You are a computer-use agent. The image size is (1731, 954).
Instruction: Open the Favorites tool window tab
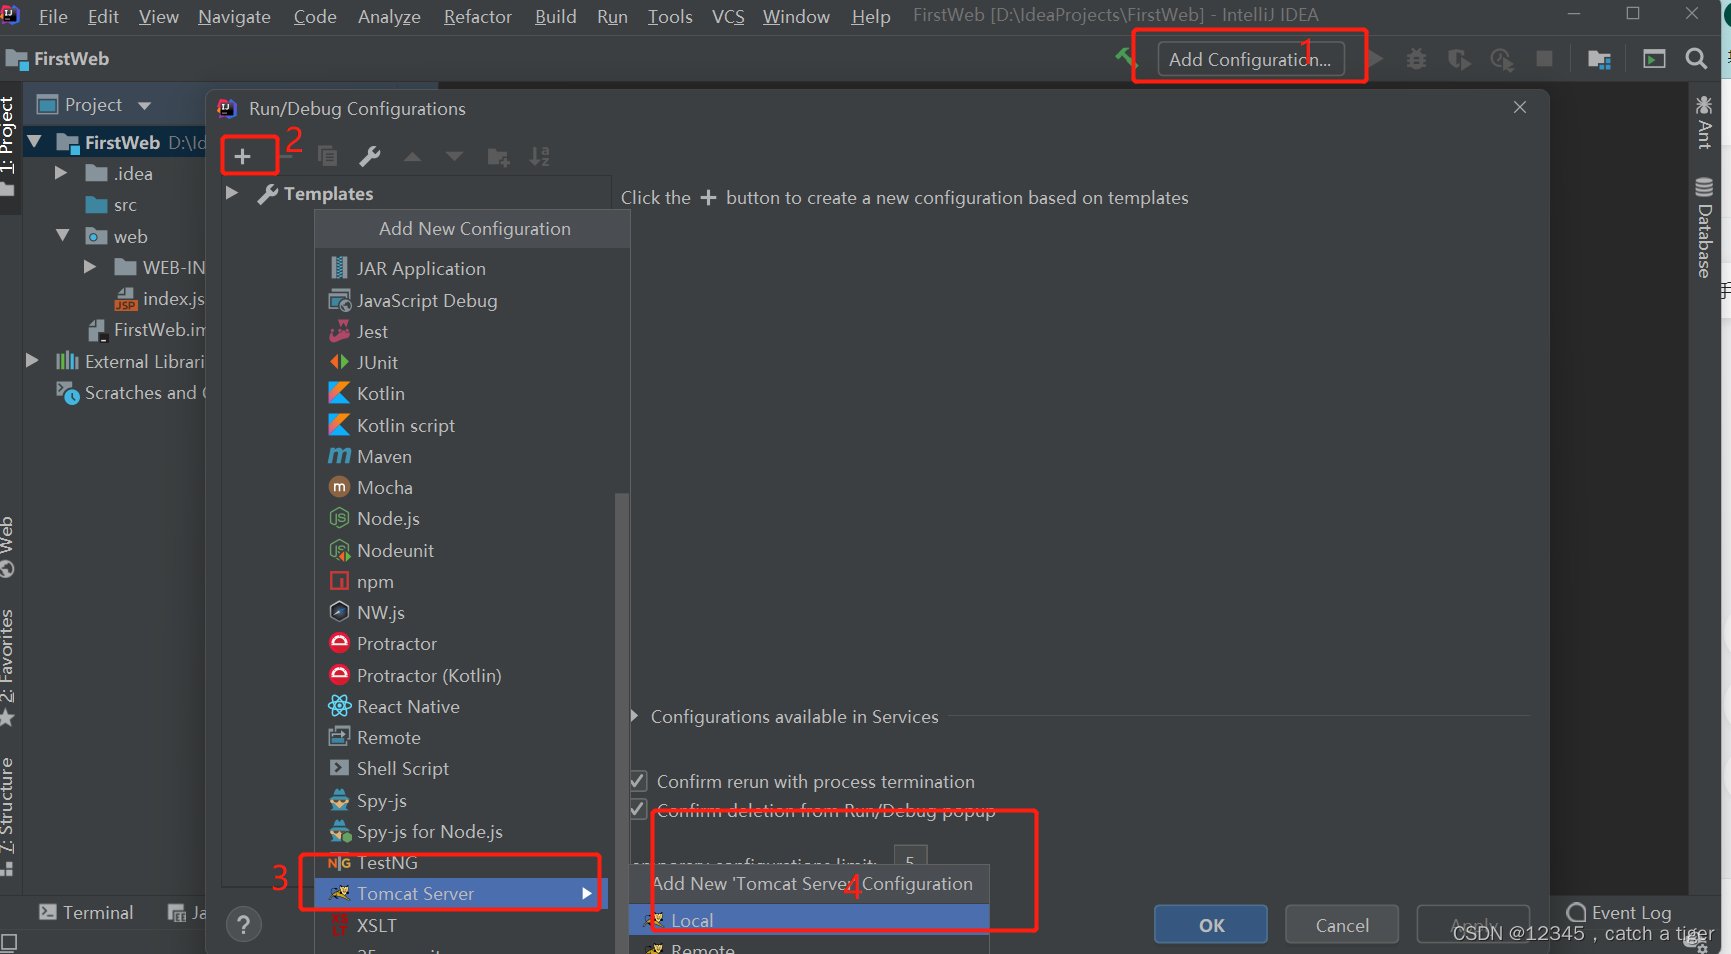pyautogui.click(x=8, y=666)
